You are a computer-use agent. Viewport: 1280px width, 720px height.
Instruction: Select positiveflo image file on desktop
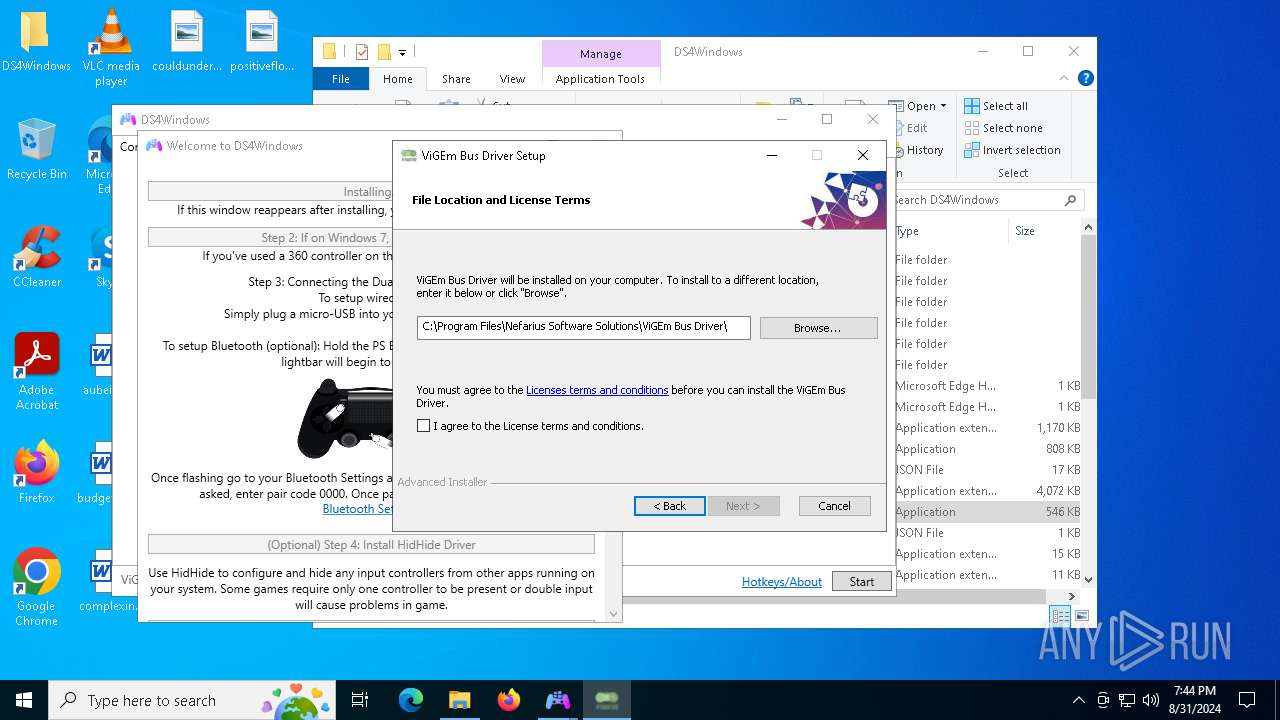[262, 42]
